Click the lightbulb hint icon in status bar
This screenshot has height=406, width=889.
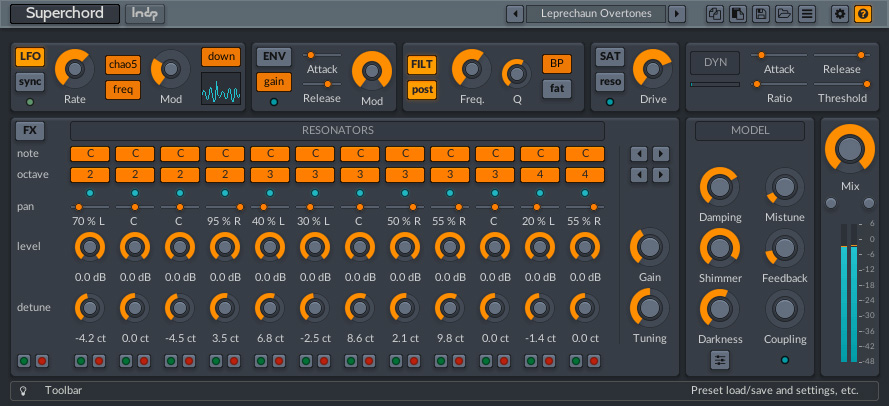click(x=21, y=390)
